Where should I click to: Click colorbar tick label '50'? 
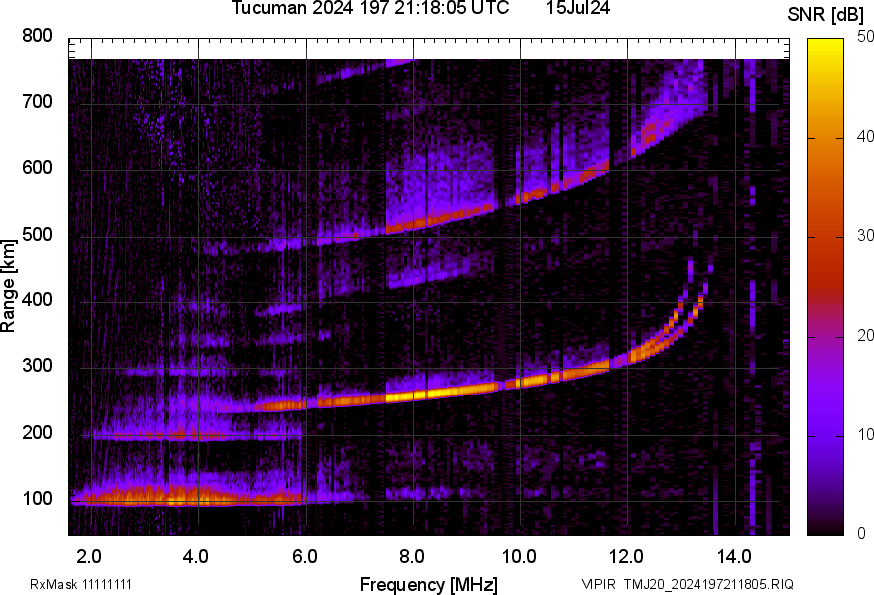(x=865, y=37)
